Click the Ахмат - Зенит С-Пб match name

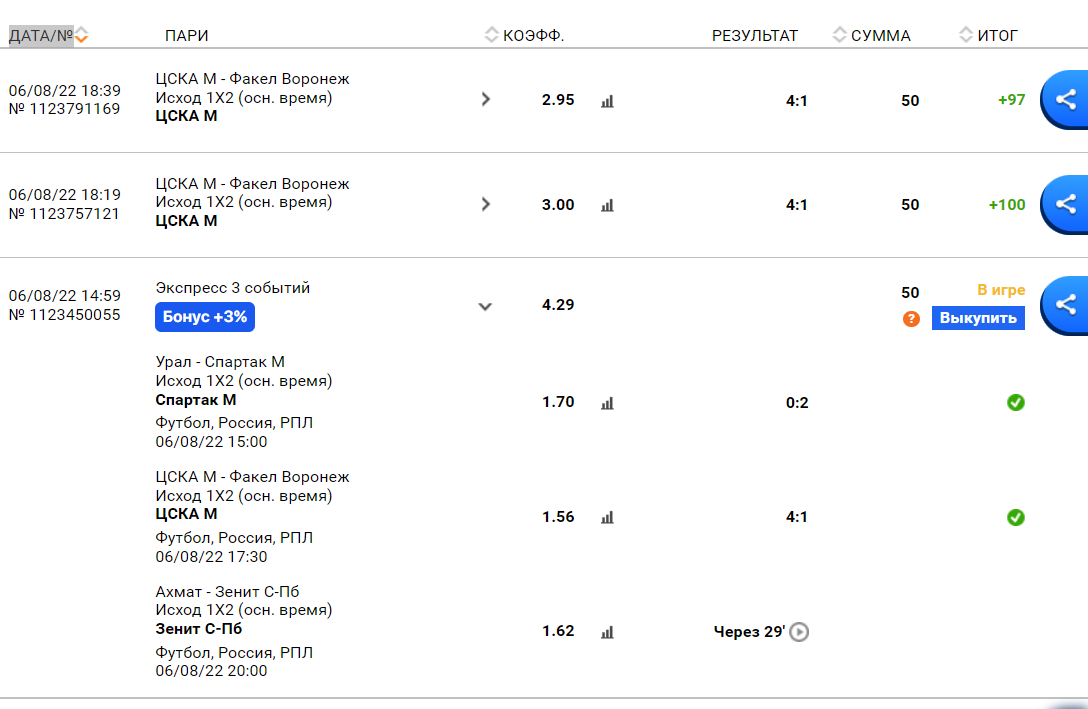[228, 592]
